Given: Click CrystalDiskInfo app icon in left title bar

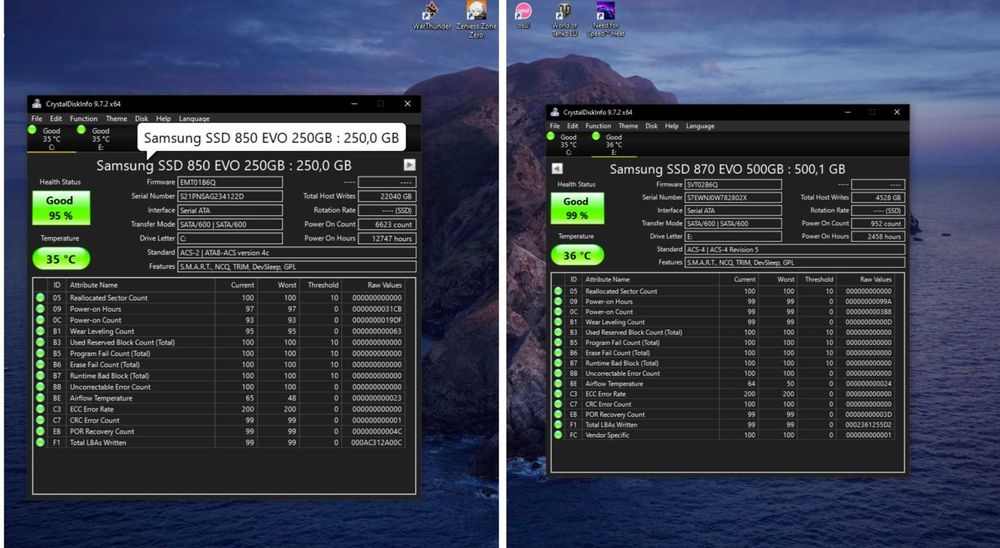Looking at the screenshot, I should pyautogui.click(x=37, y=103).
